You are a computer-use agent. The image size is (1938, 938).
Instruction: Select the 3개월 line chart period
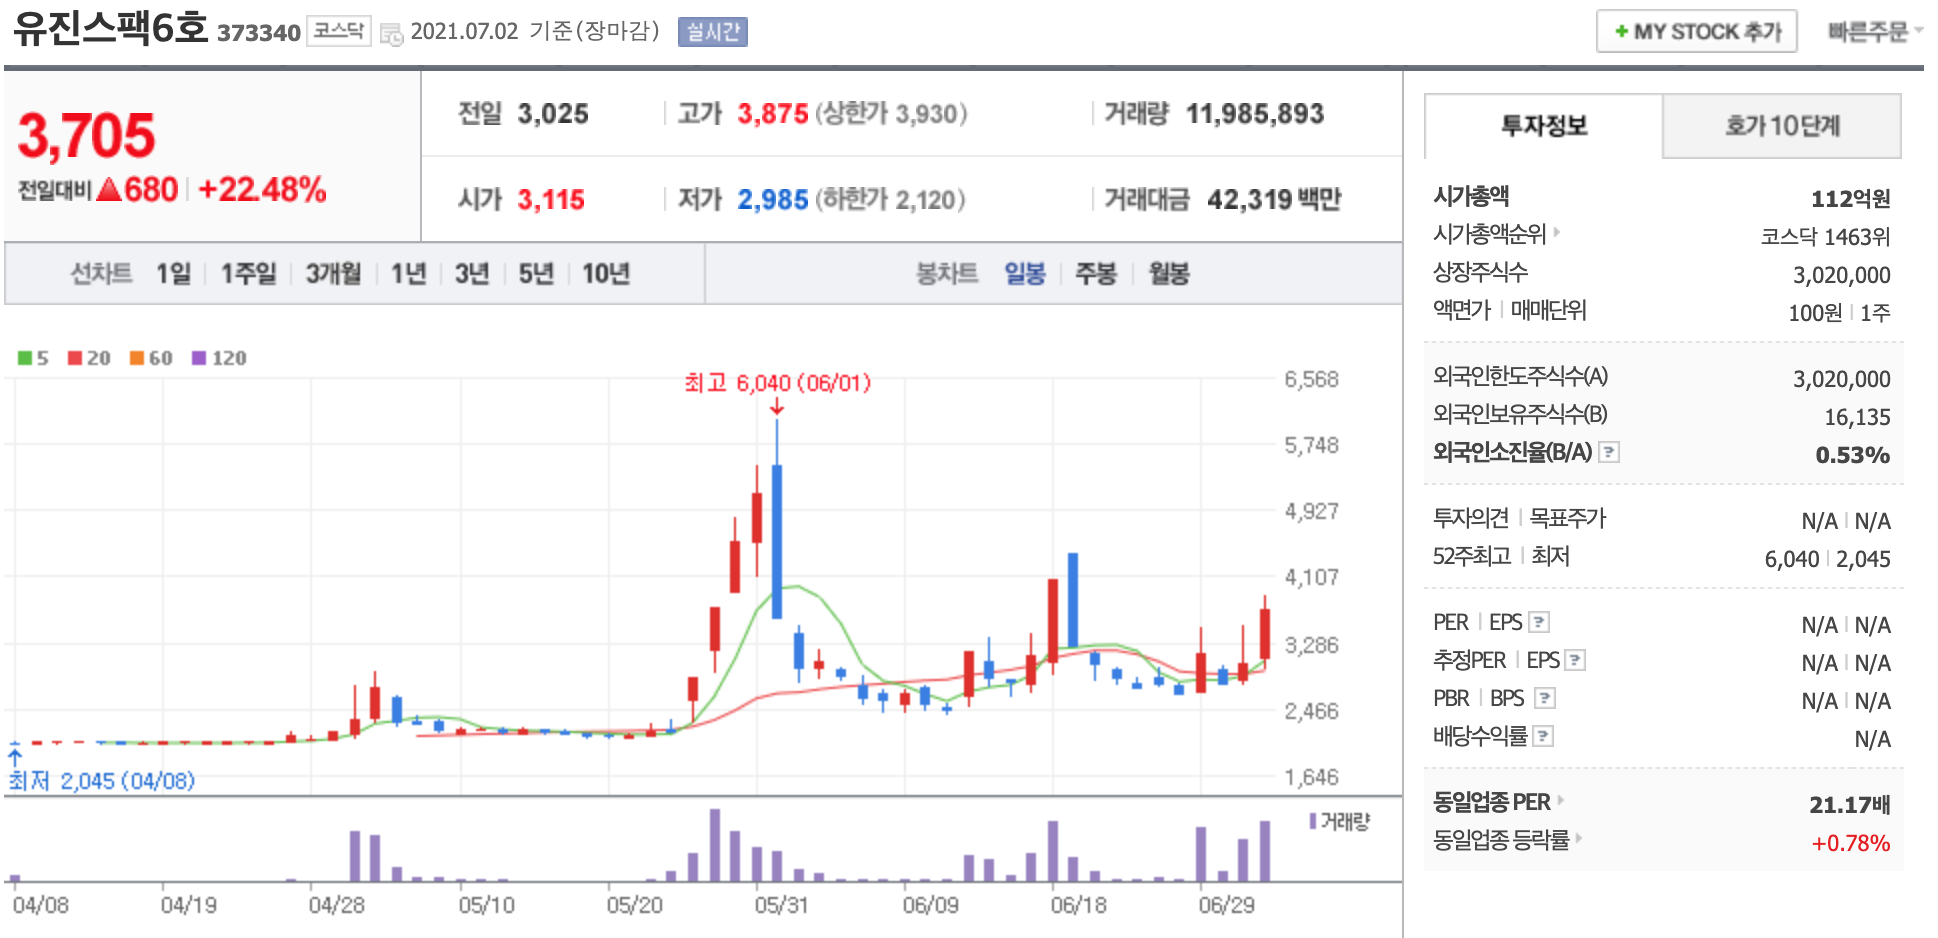tap(333, 274)
